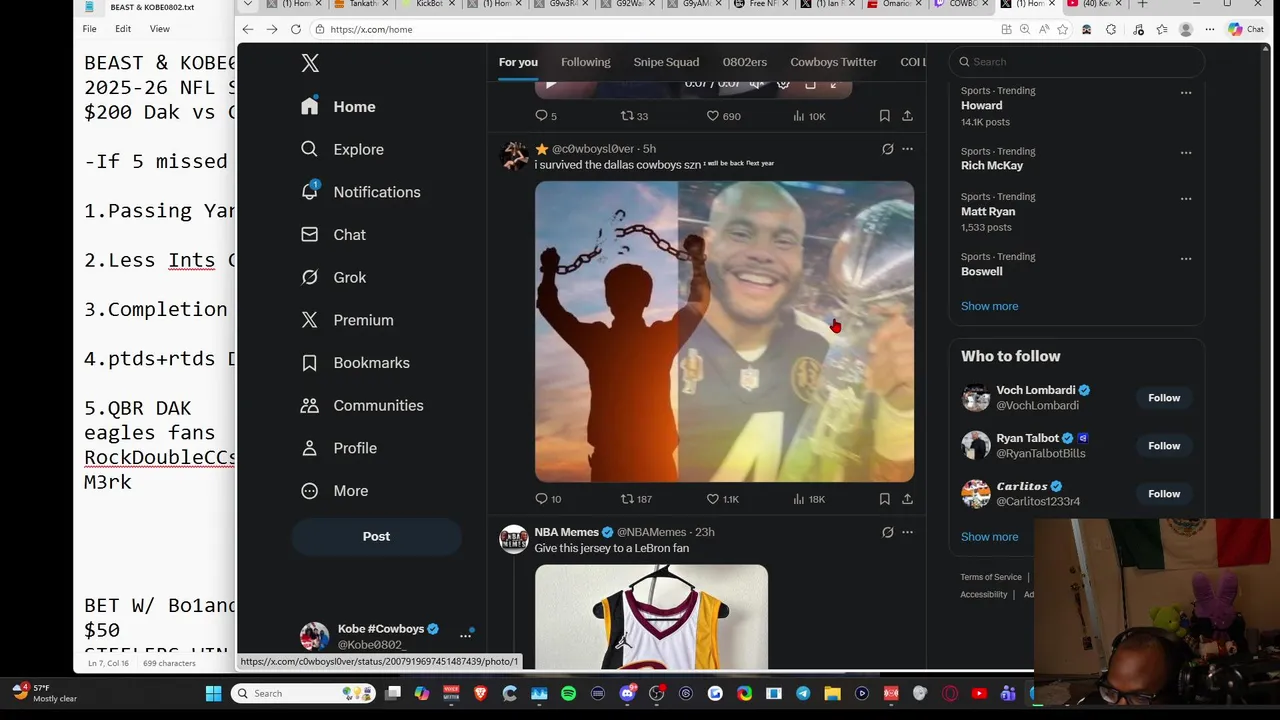The height and width of the screenshot is (720, 1280).
Task: Open Grok explain on c0wboysl0ver post
Action: [x=887, y=149]
